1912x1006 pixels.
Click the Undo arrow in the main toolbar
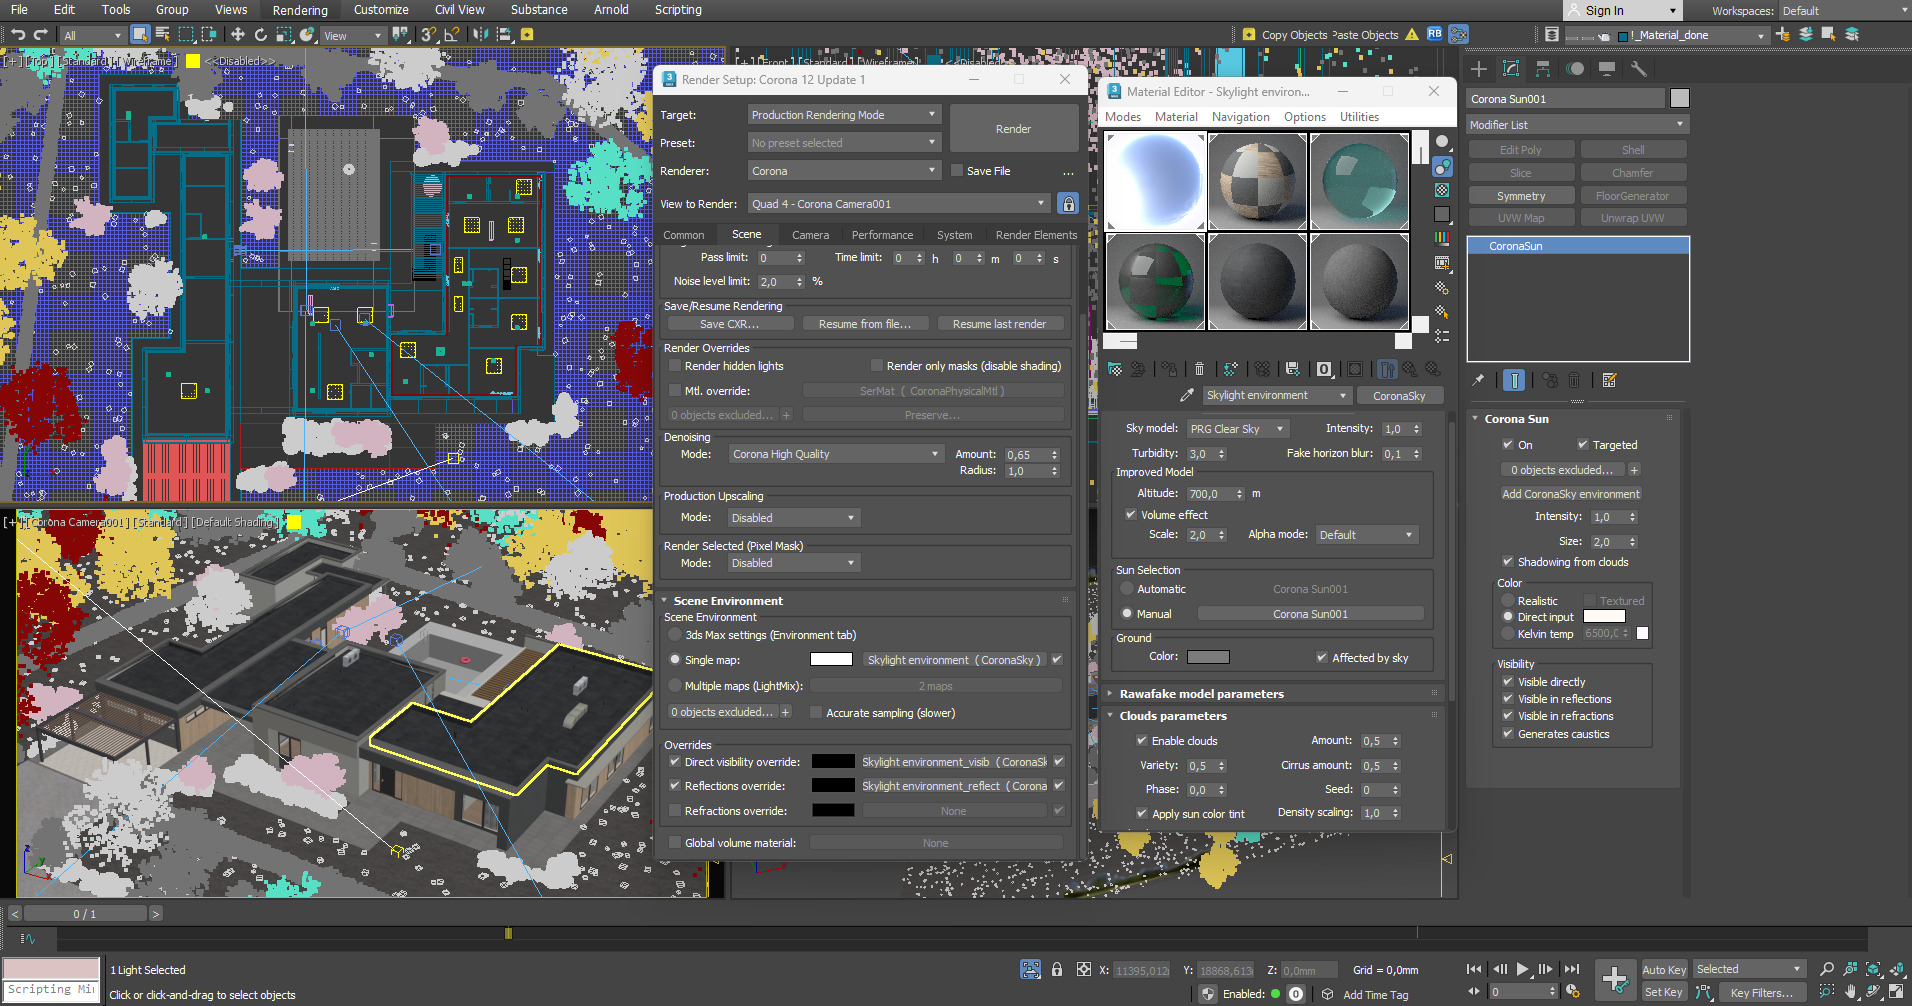pyautogui.click(x=18, y=35)
